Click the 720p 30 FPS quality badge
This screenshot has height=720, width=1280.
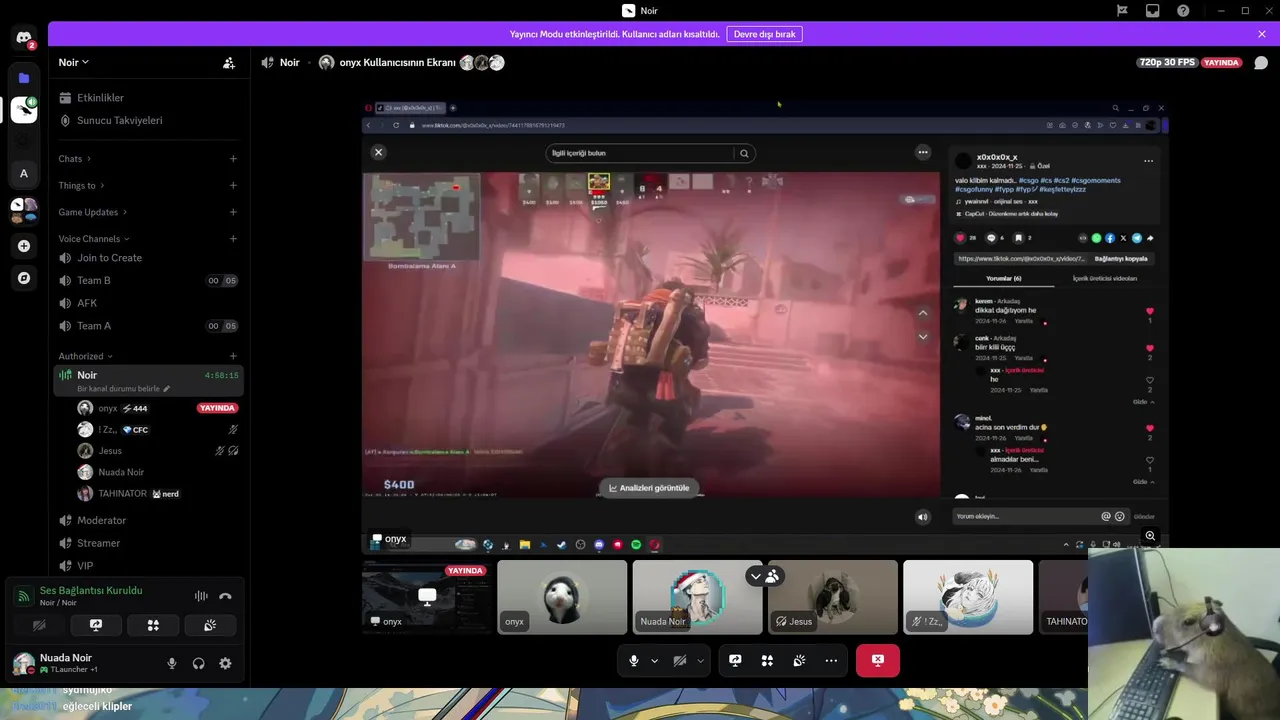1167,62
